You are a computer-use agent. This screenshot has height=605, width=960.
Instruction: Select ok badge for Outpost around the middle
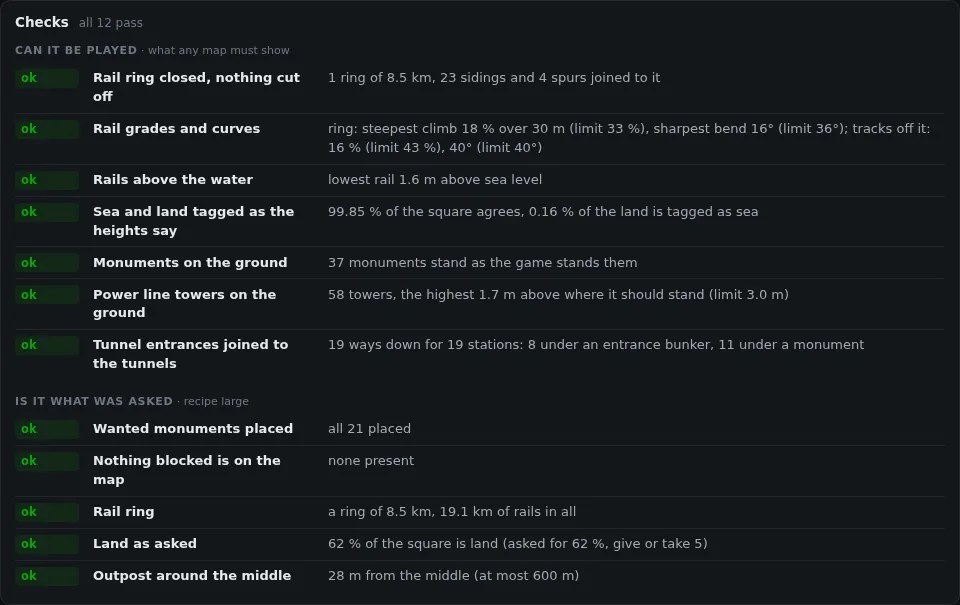pyautogui.click(x=47, y=576)
